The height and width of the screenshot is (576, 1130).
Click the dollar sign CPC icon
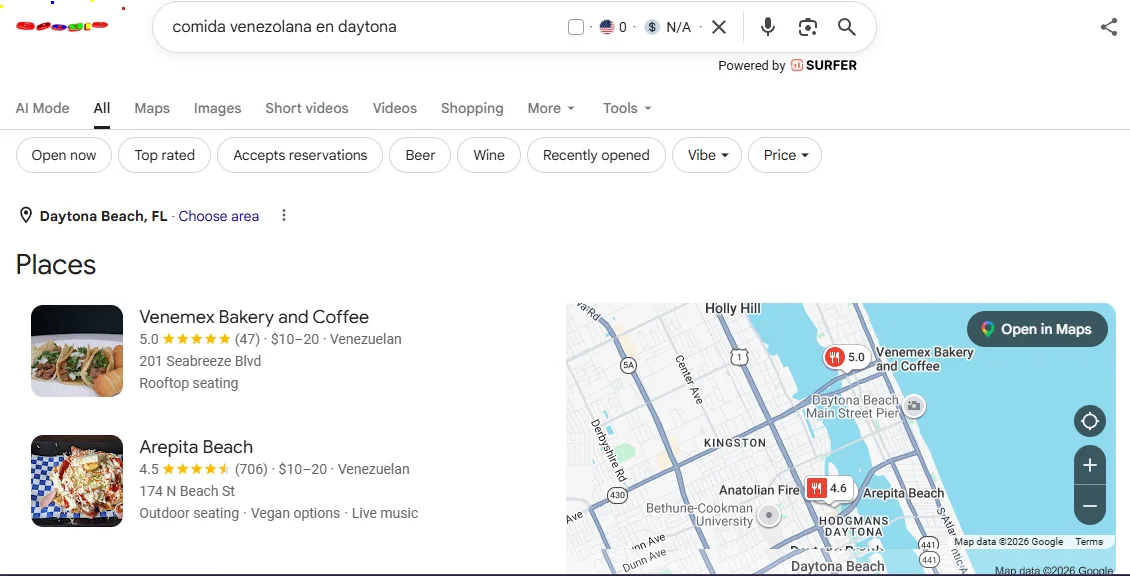(652, 27)
